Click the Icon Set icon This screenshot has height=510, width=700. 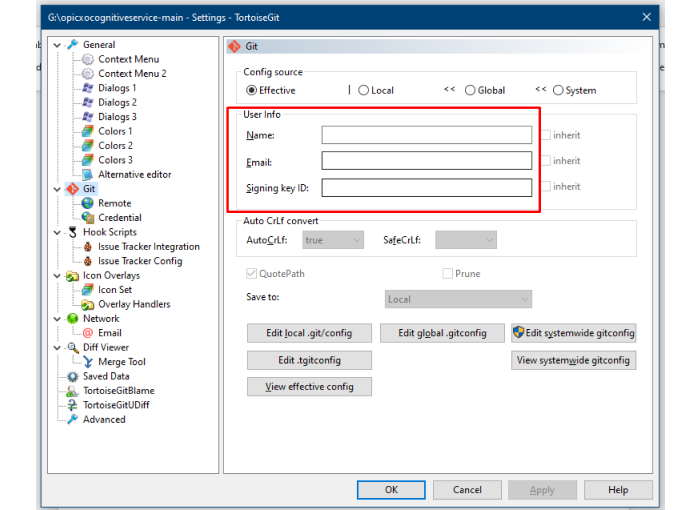(x=88, y=290)
